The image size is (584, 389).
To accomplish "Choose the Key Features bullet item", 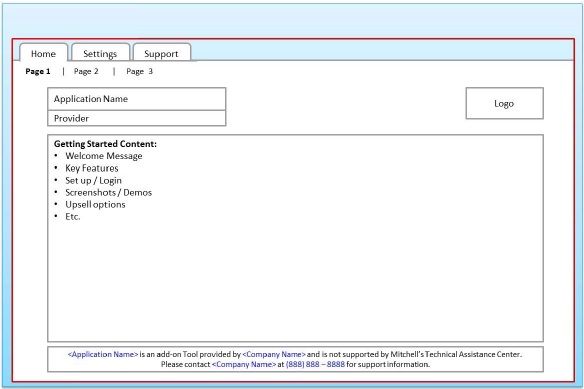I will coord(92,168).
